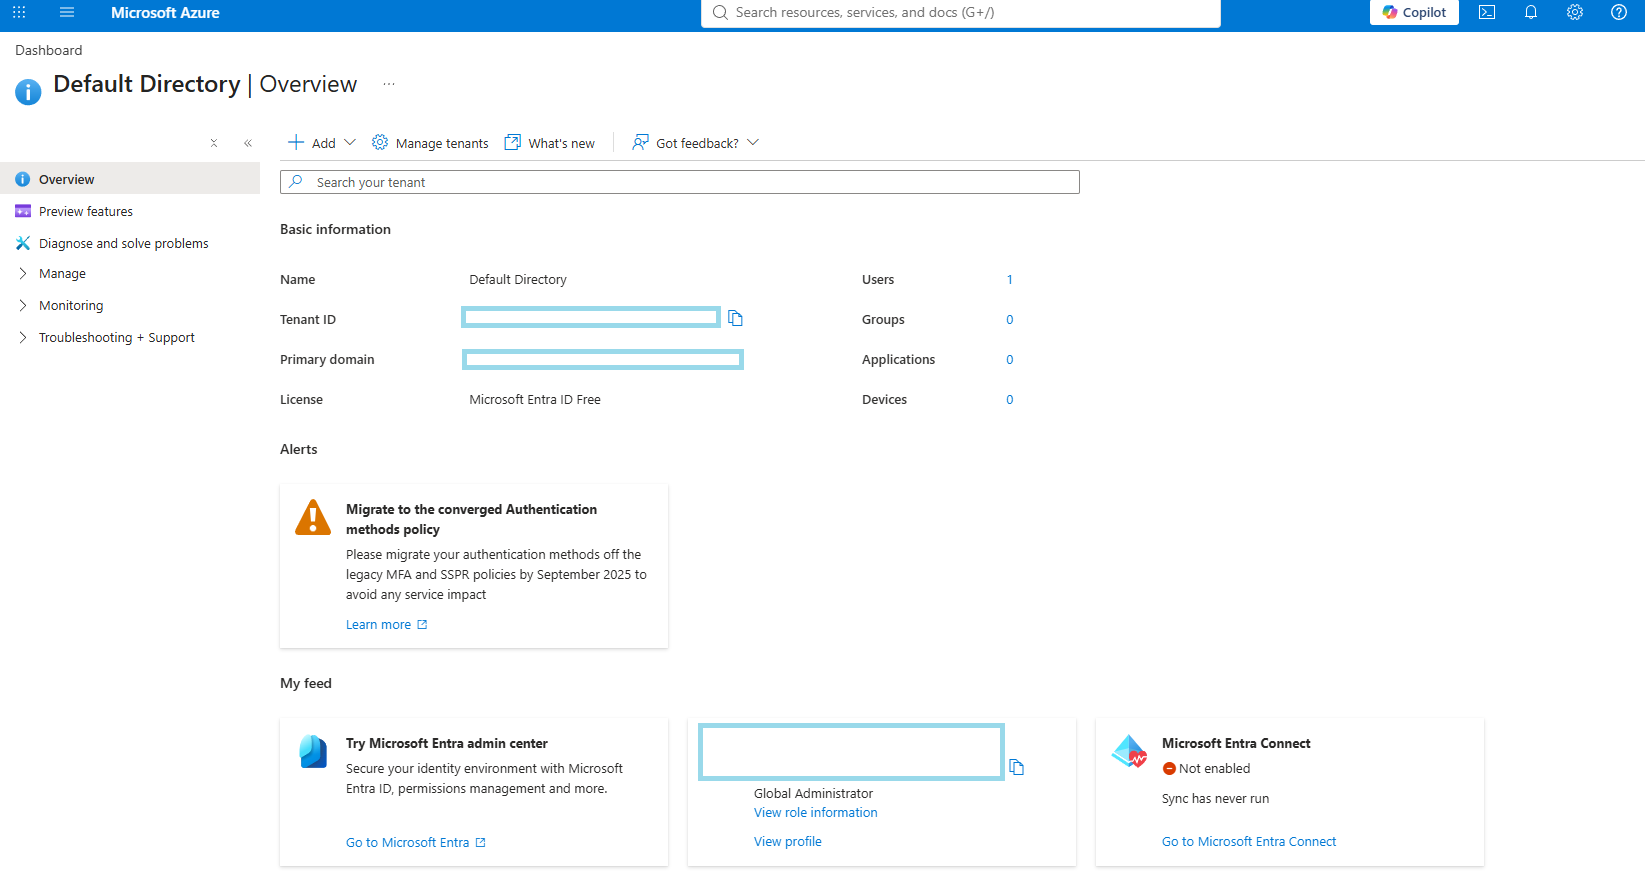1645x874 pixels.
Task: Expand the Monitoring section chevron
Action: (x=22, y=305)
